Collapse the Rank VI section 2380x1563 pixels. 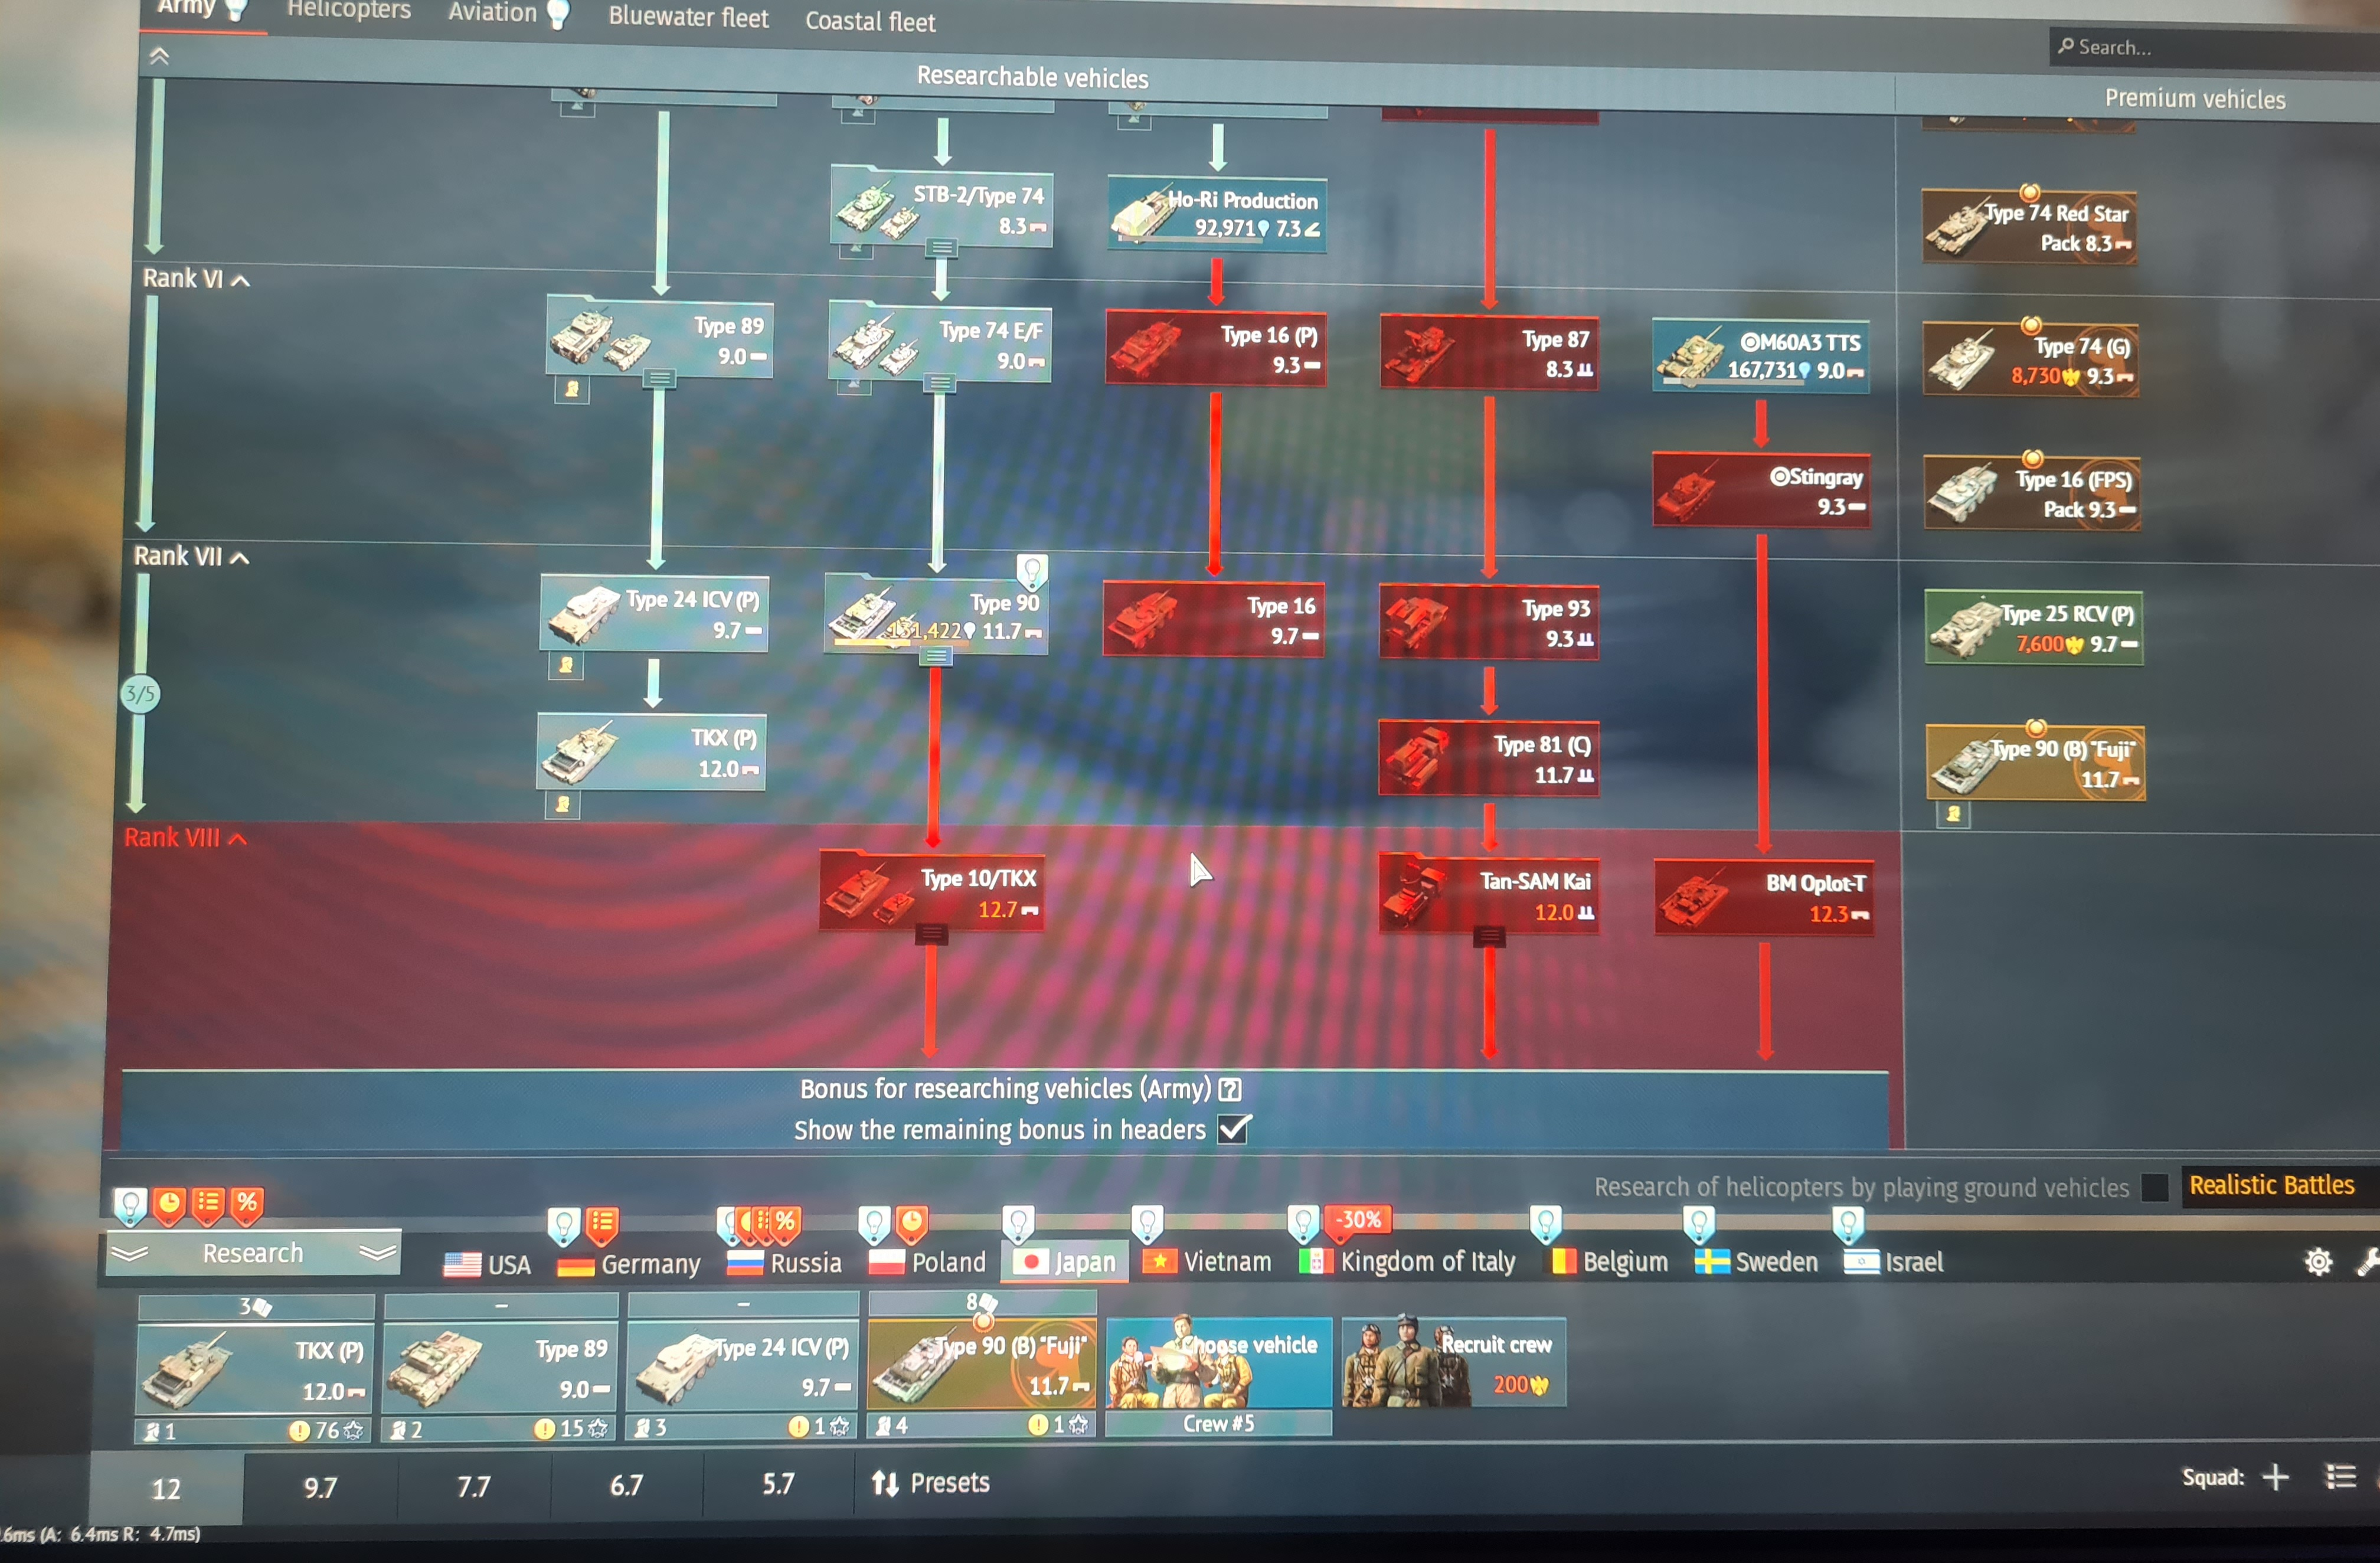coord(240,281)
